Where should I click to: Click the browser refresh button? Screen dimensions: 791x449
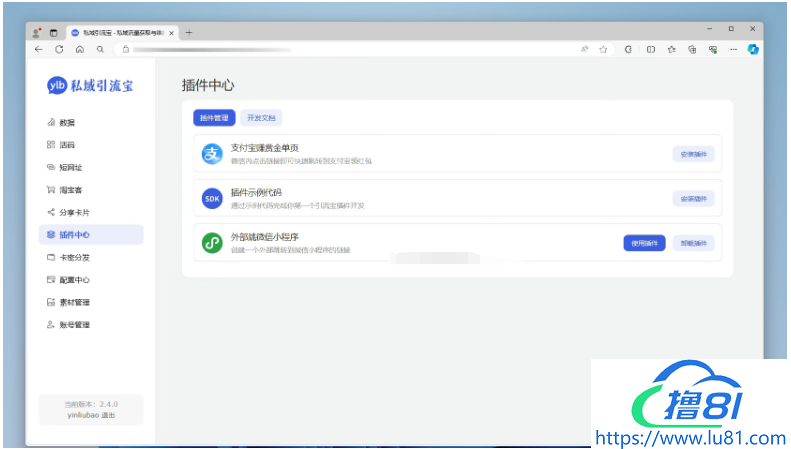click(x=59, y=48)
